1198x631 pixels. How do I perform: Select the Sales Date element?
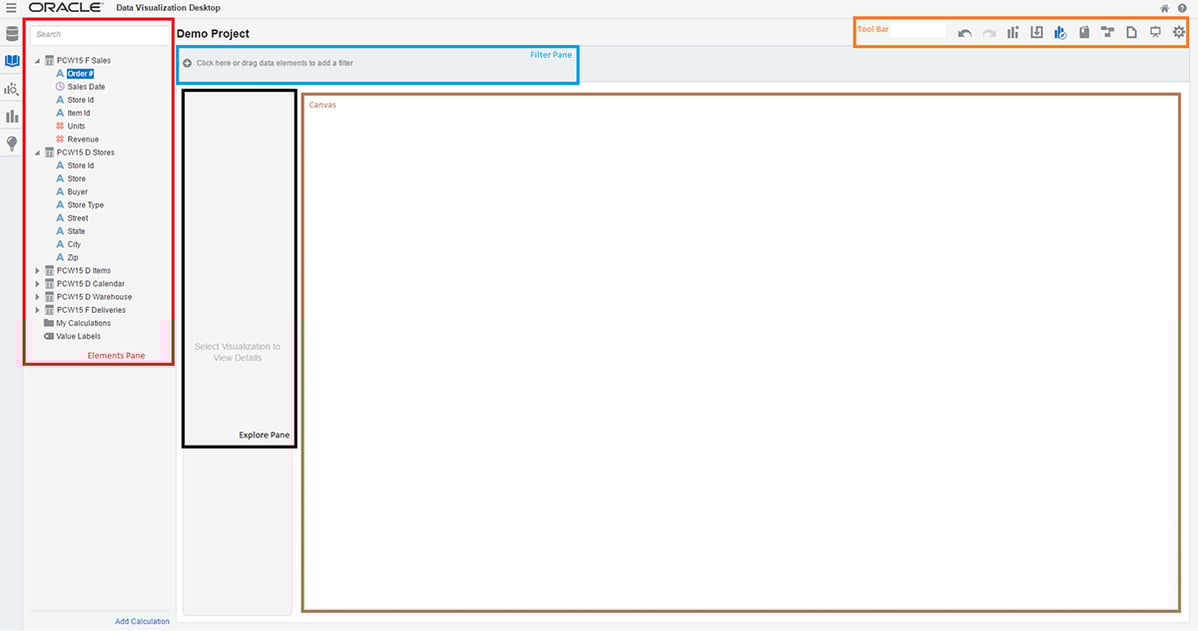[86, 87]
